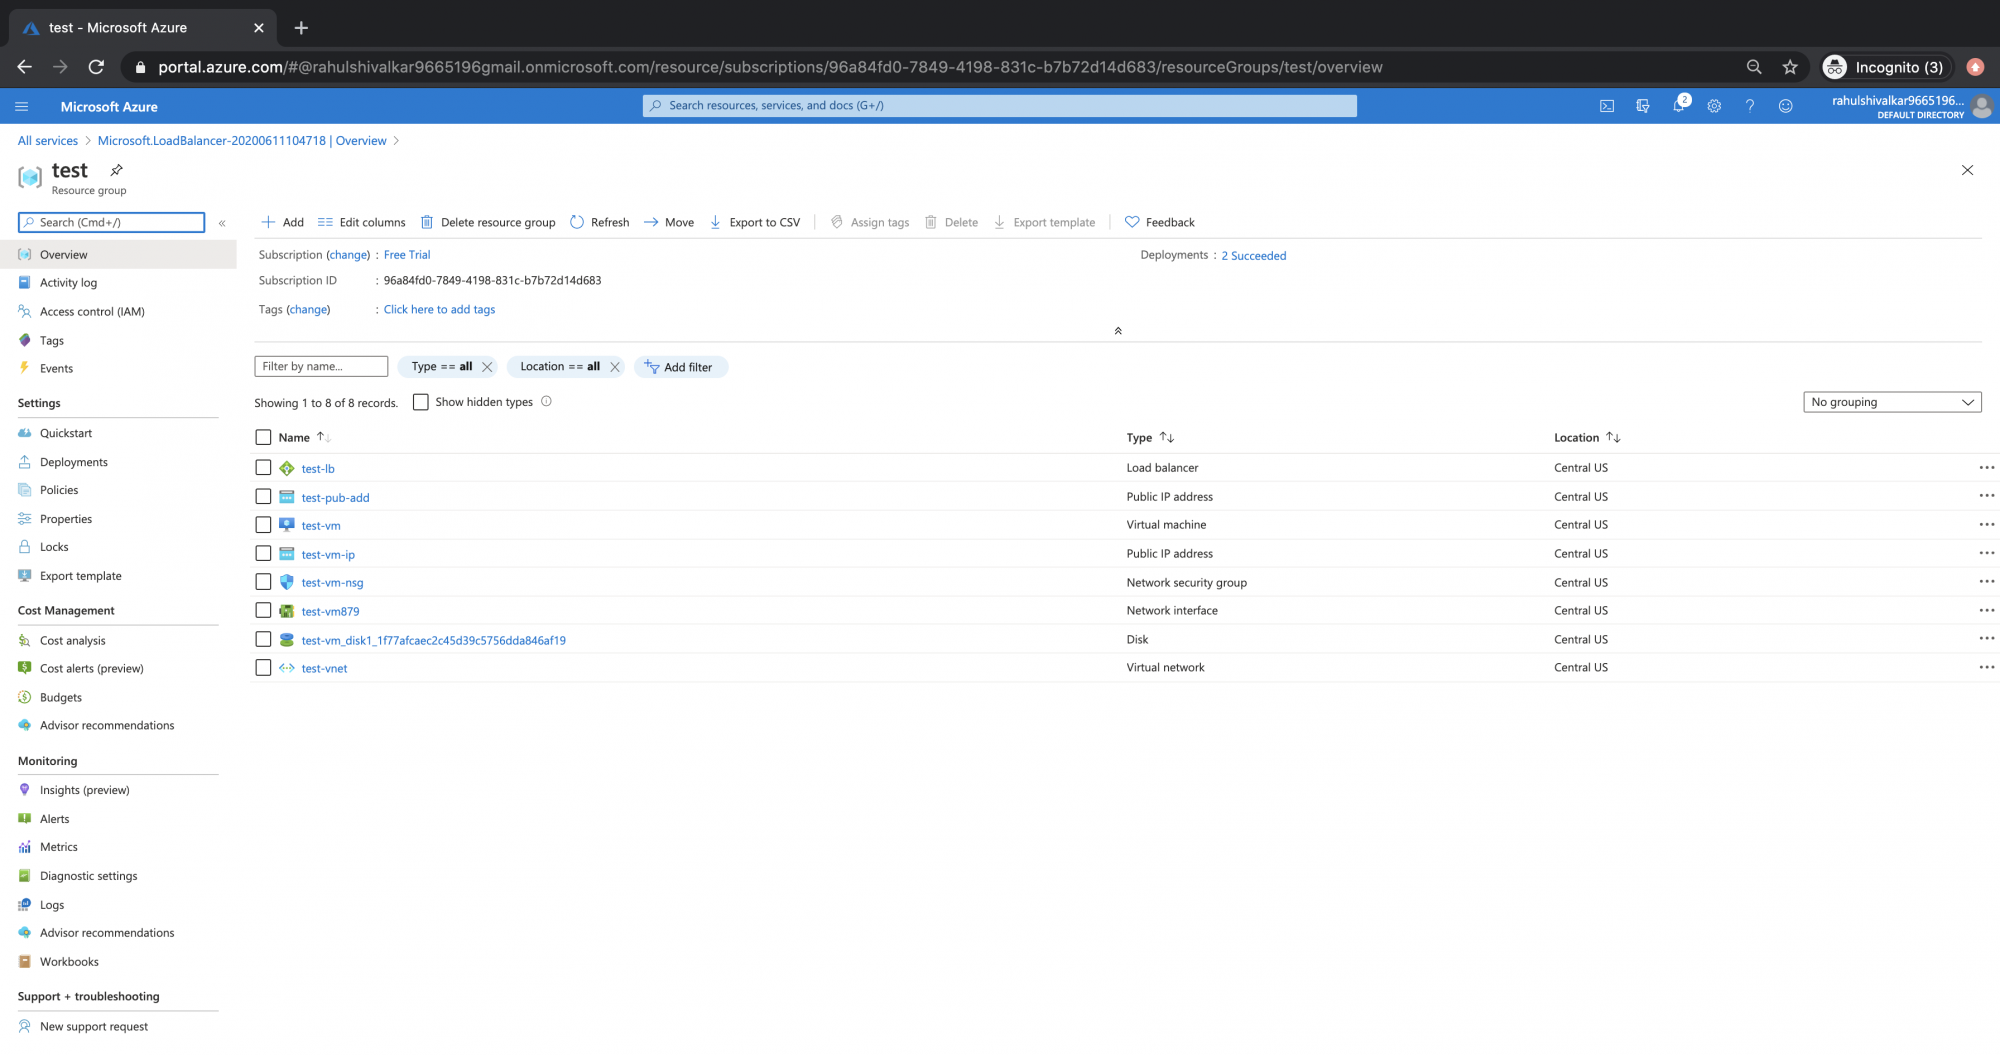Select the test-vm row checkbox
The image size is (2000, 1055).
(263, 525)
